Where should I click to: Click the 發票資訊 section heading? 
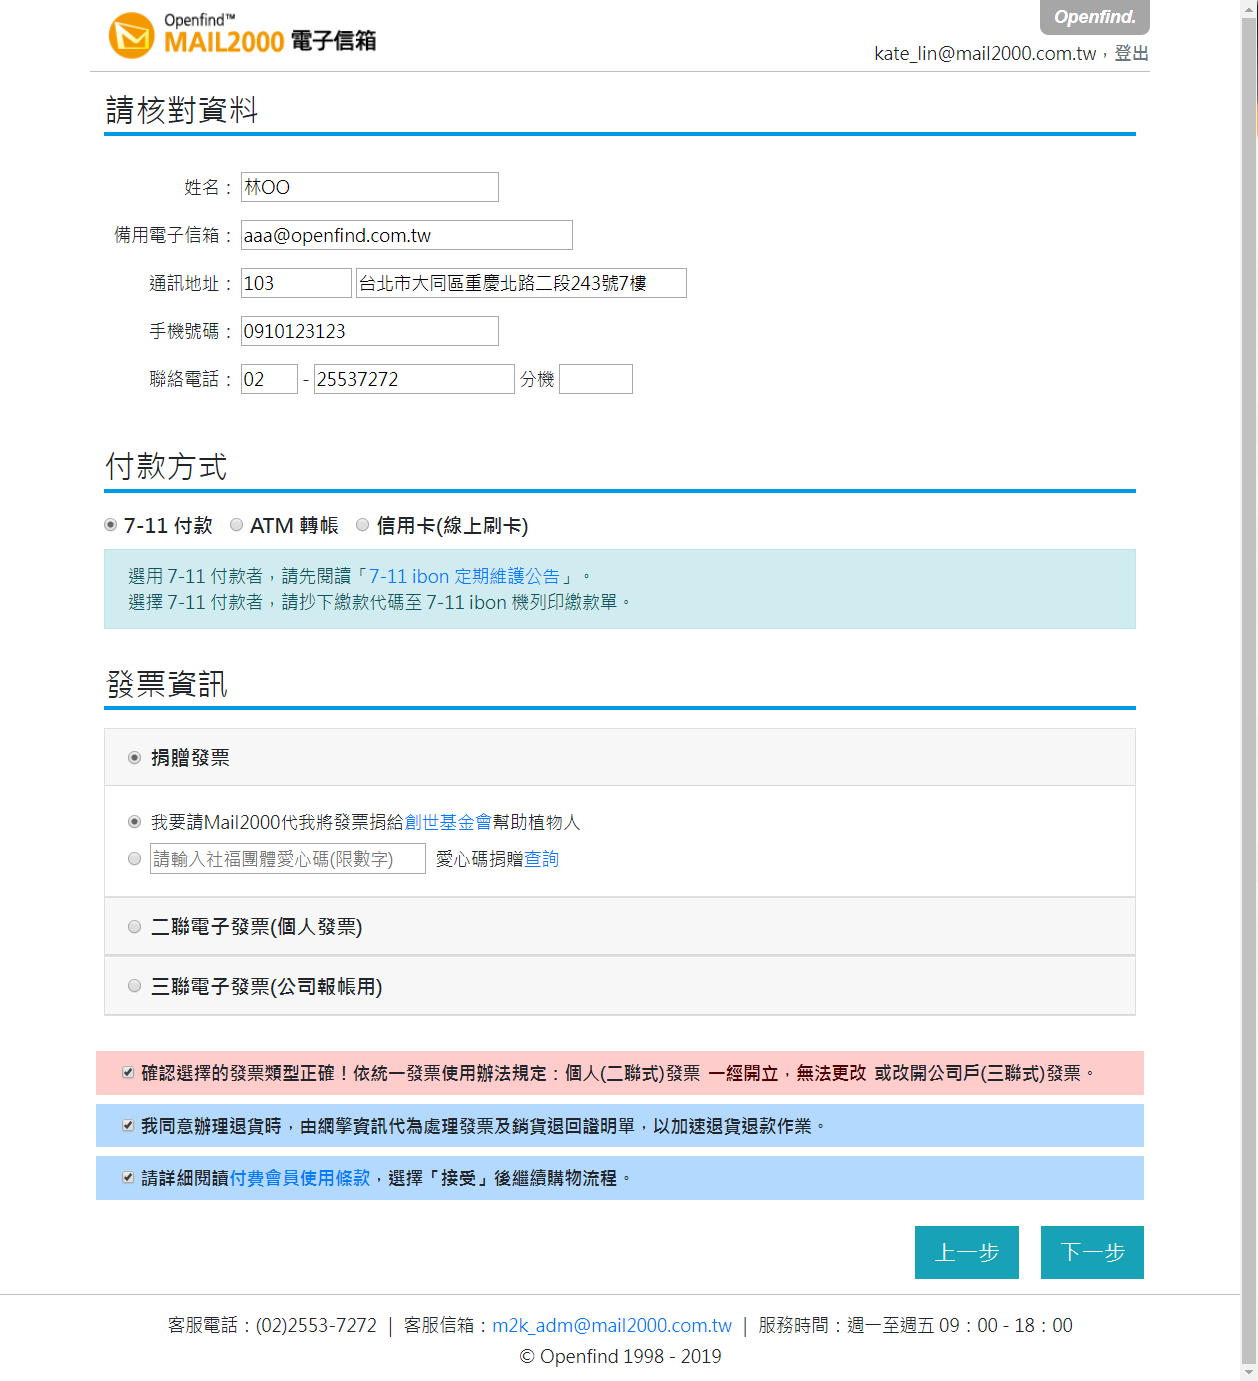pos(167,684)
